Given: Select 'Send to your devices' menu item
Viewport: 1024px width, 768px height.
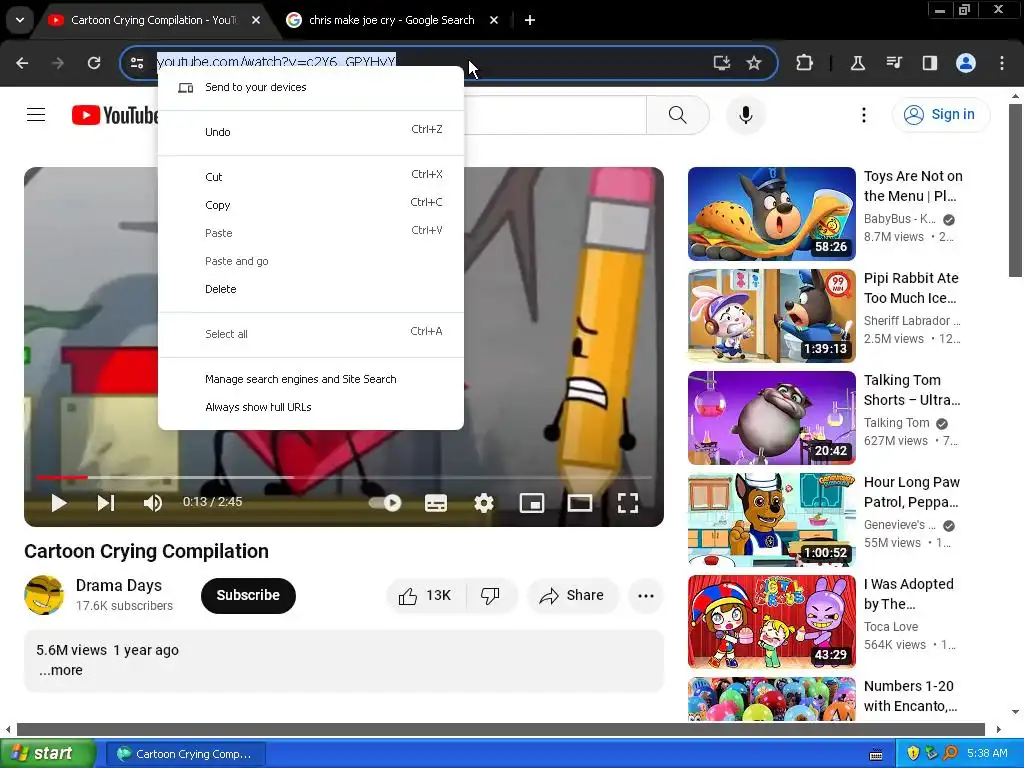Looking at the screenshot, I should point(311,88).
